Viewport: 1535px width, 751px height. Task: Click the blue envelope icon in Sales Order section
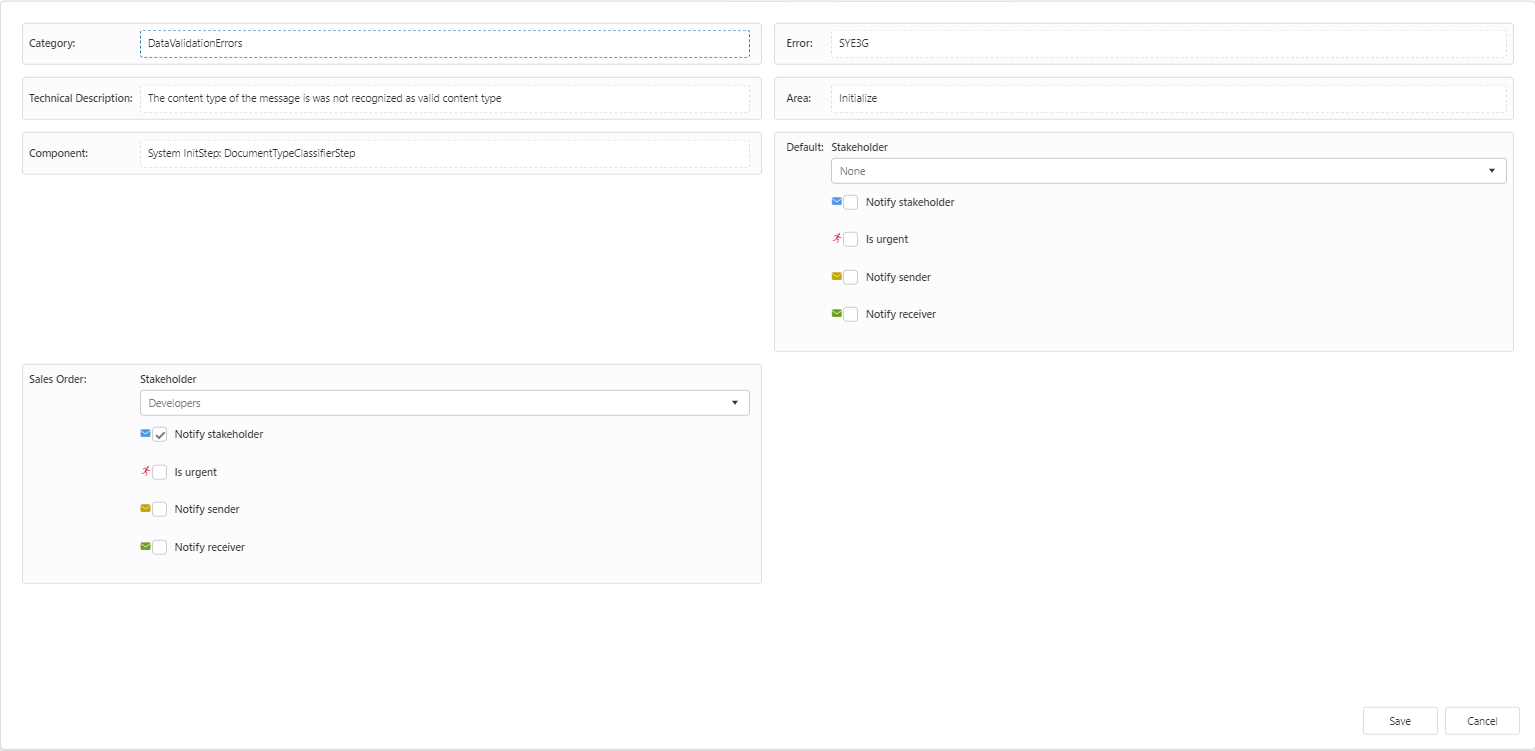point(145,434)
